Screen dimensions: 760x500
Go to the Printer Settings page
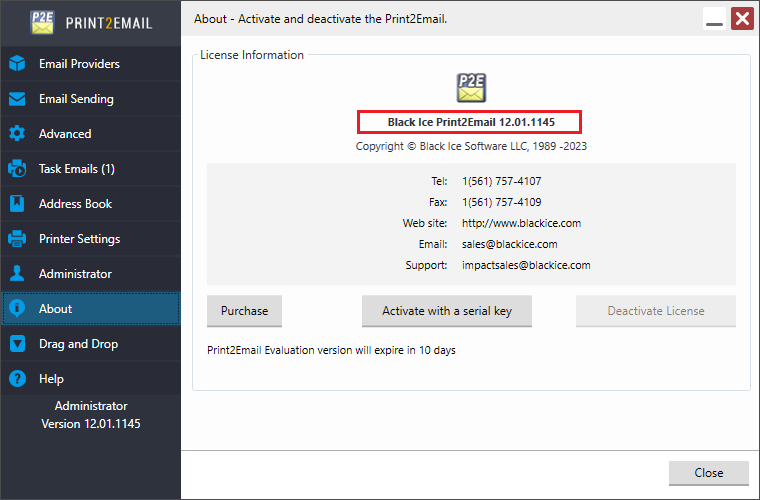[x=79, y=239]
